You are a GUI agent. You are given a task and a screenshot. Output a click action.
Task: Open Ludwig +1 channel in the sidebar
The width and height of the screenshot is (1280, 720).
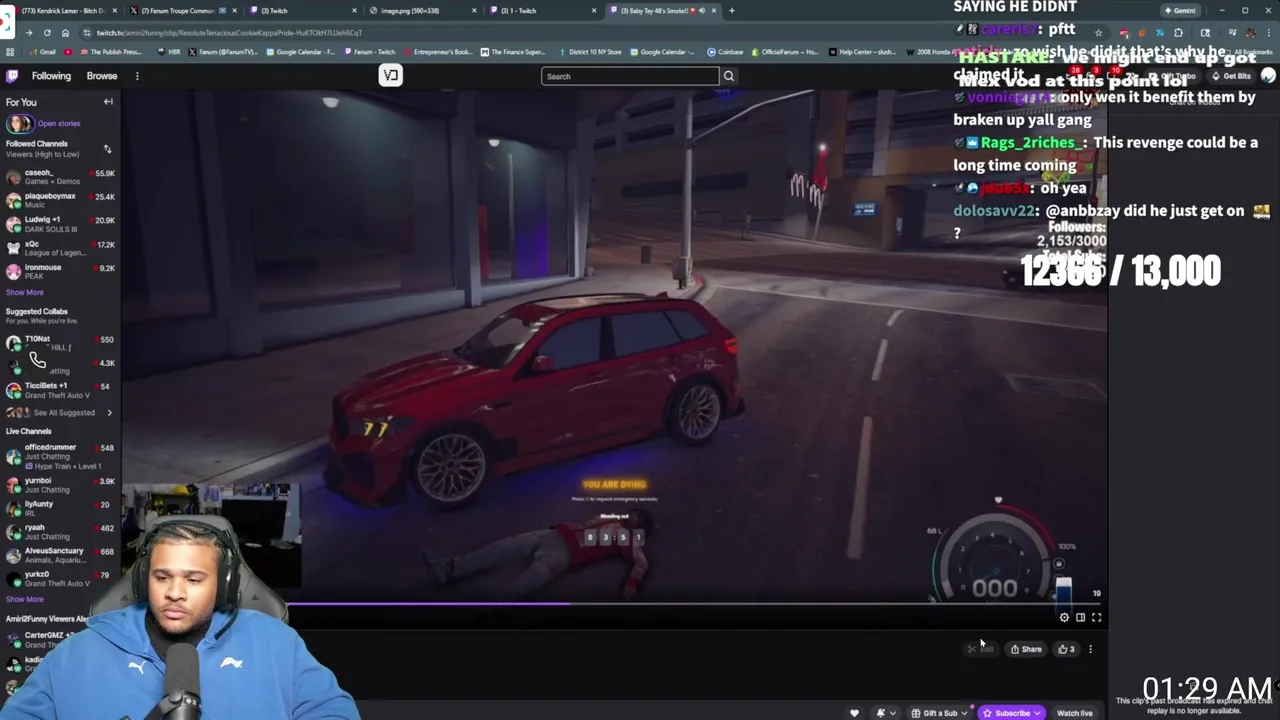60,224
